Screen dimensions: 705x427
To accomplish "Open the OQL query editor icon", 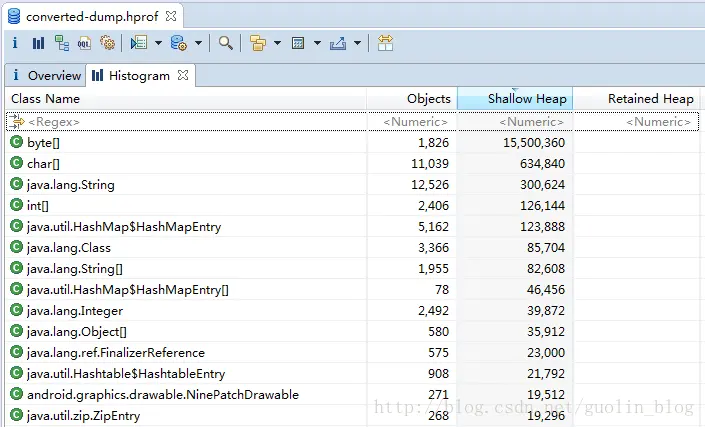I will (84, 43).
